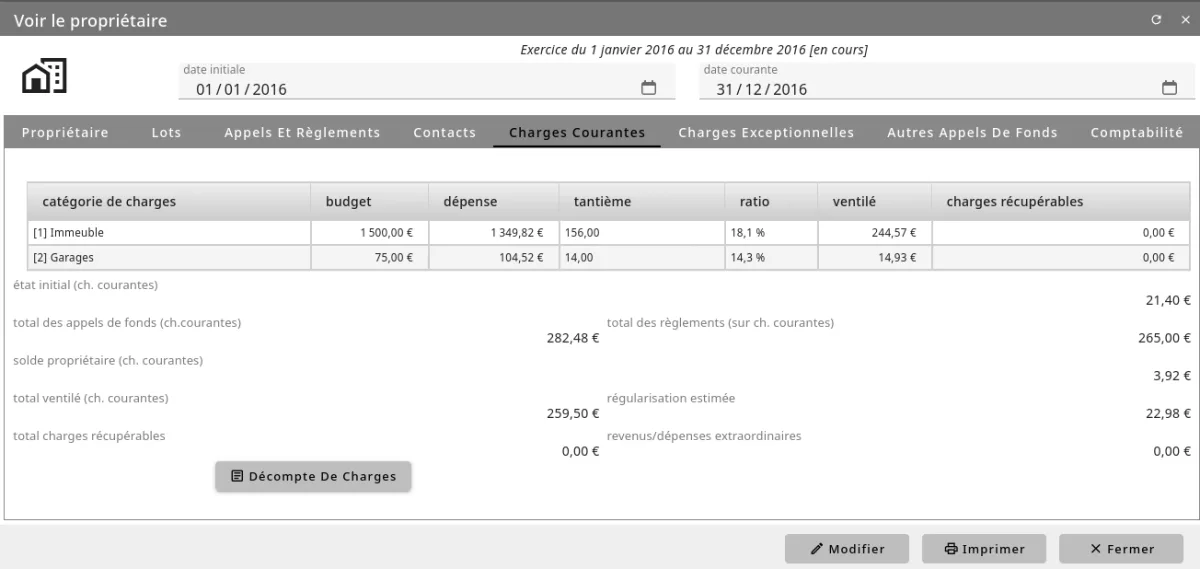The image size is (1200, 569).
Task: Click budget cell 75,00 €
Action: (369, 257)
